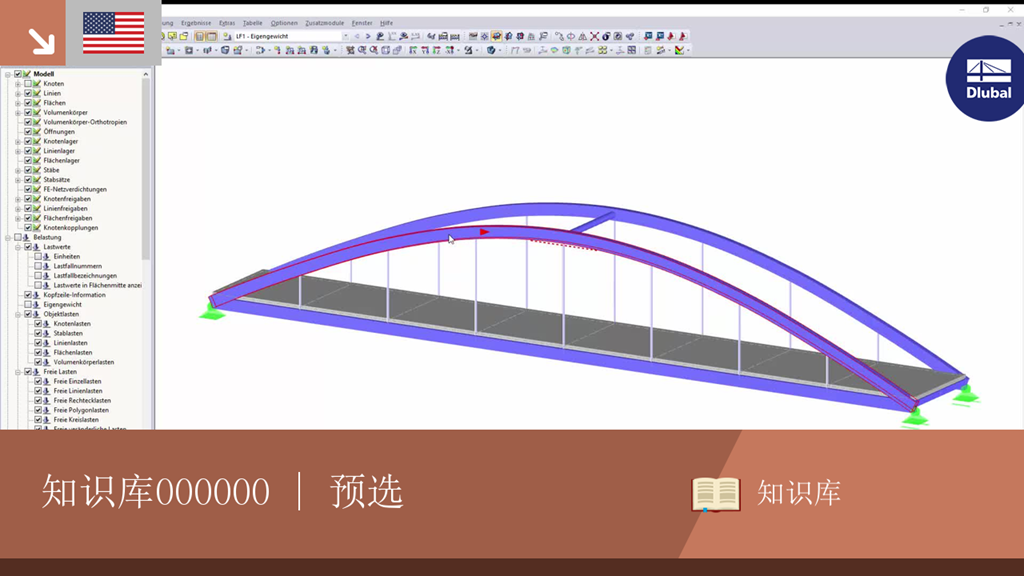
Task: Enable the Eigengewicht checkbox
Action: tap(28, 304)
